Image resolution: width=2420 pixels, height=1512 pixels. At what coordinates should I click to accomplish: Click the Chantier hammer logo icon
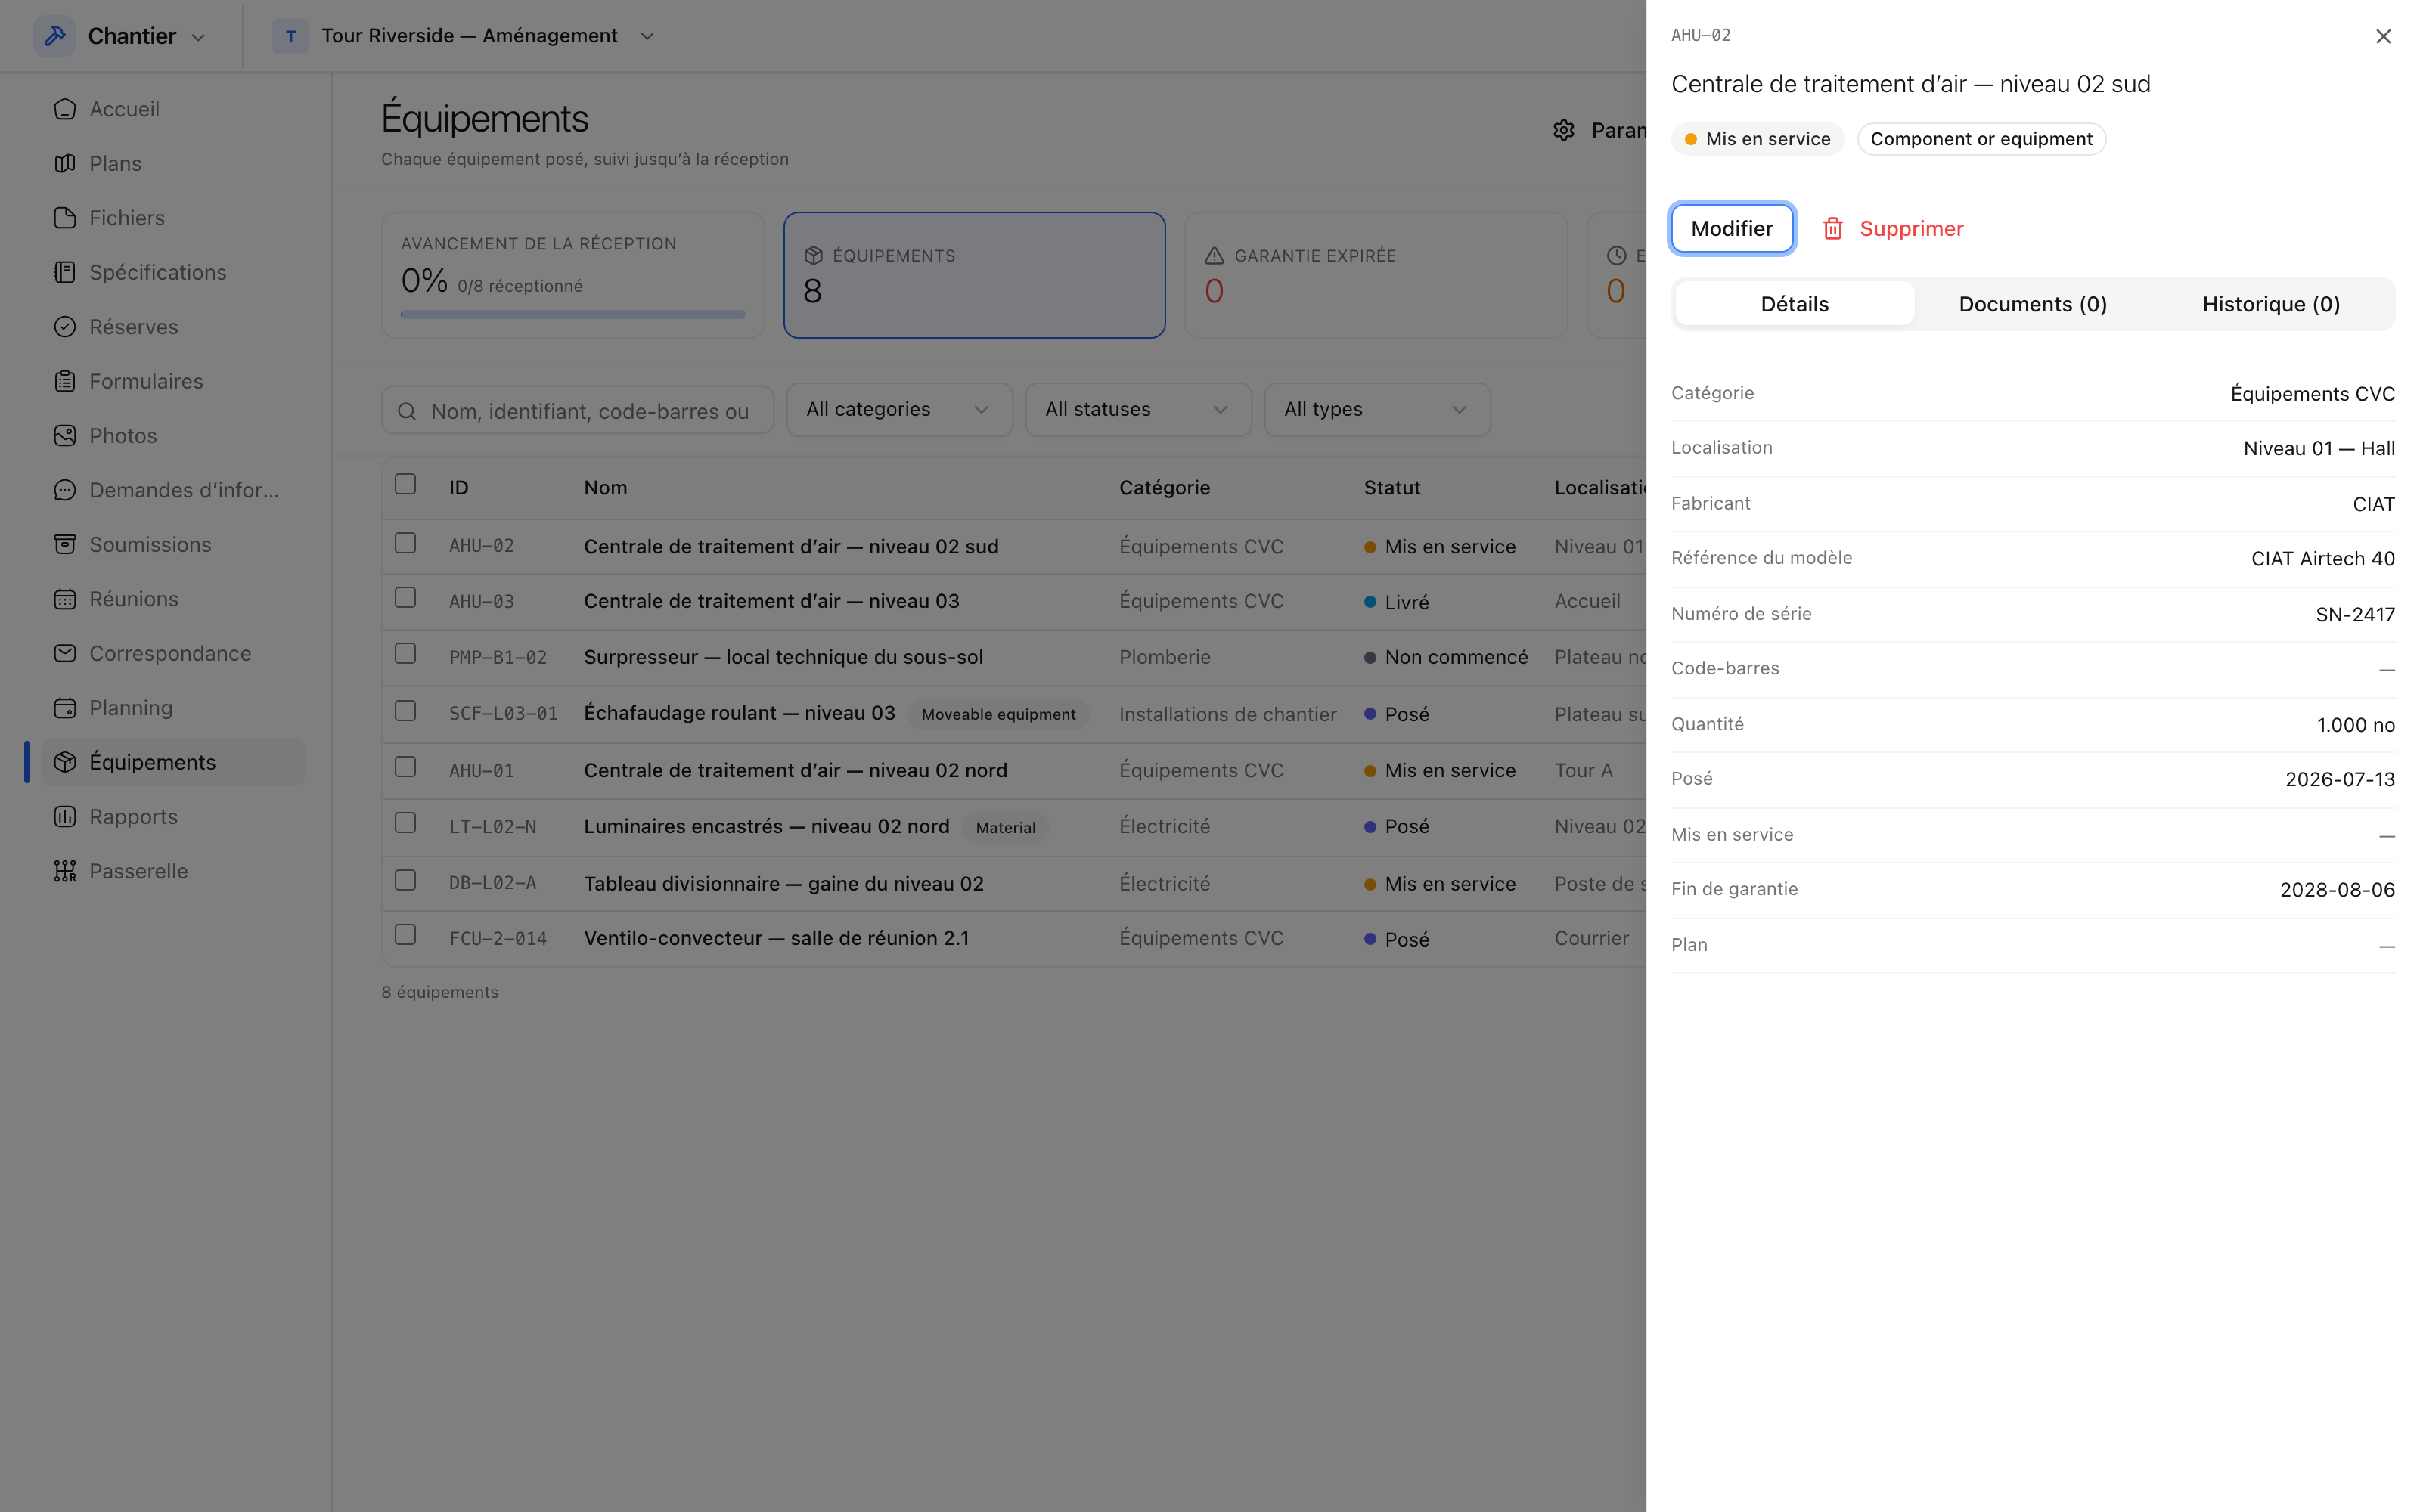[55, 36]
